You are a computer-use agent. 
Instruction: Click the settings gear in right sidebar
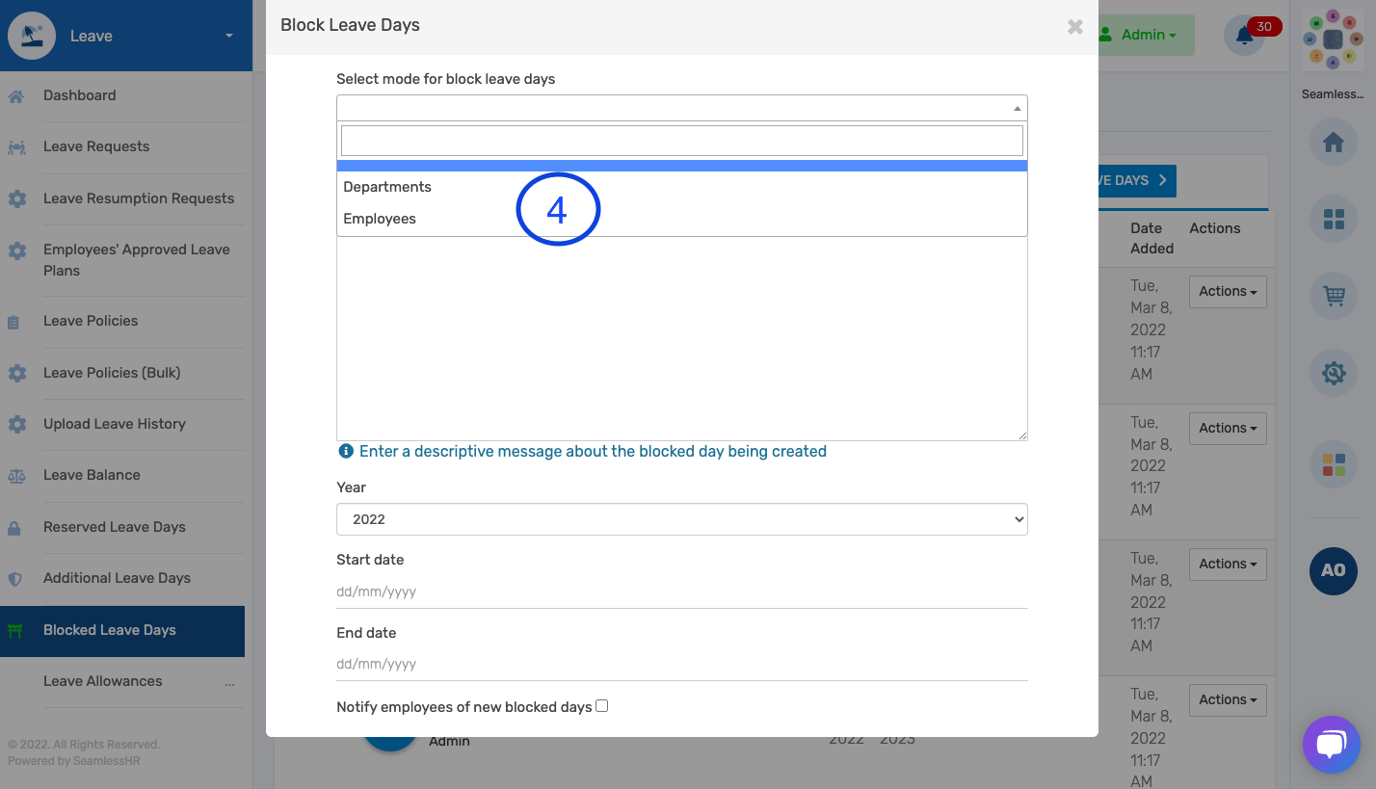(x=1333, y=373)
